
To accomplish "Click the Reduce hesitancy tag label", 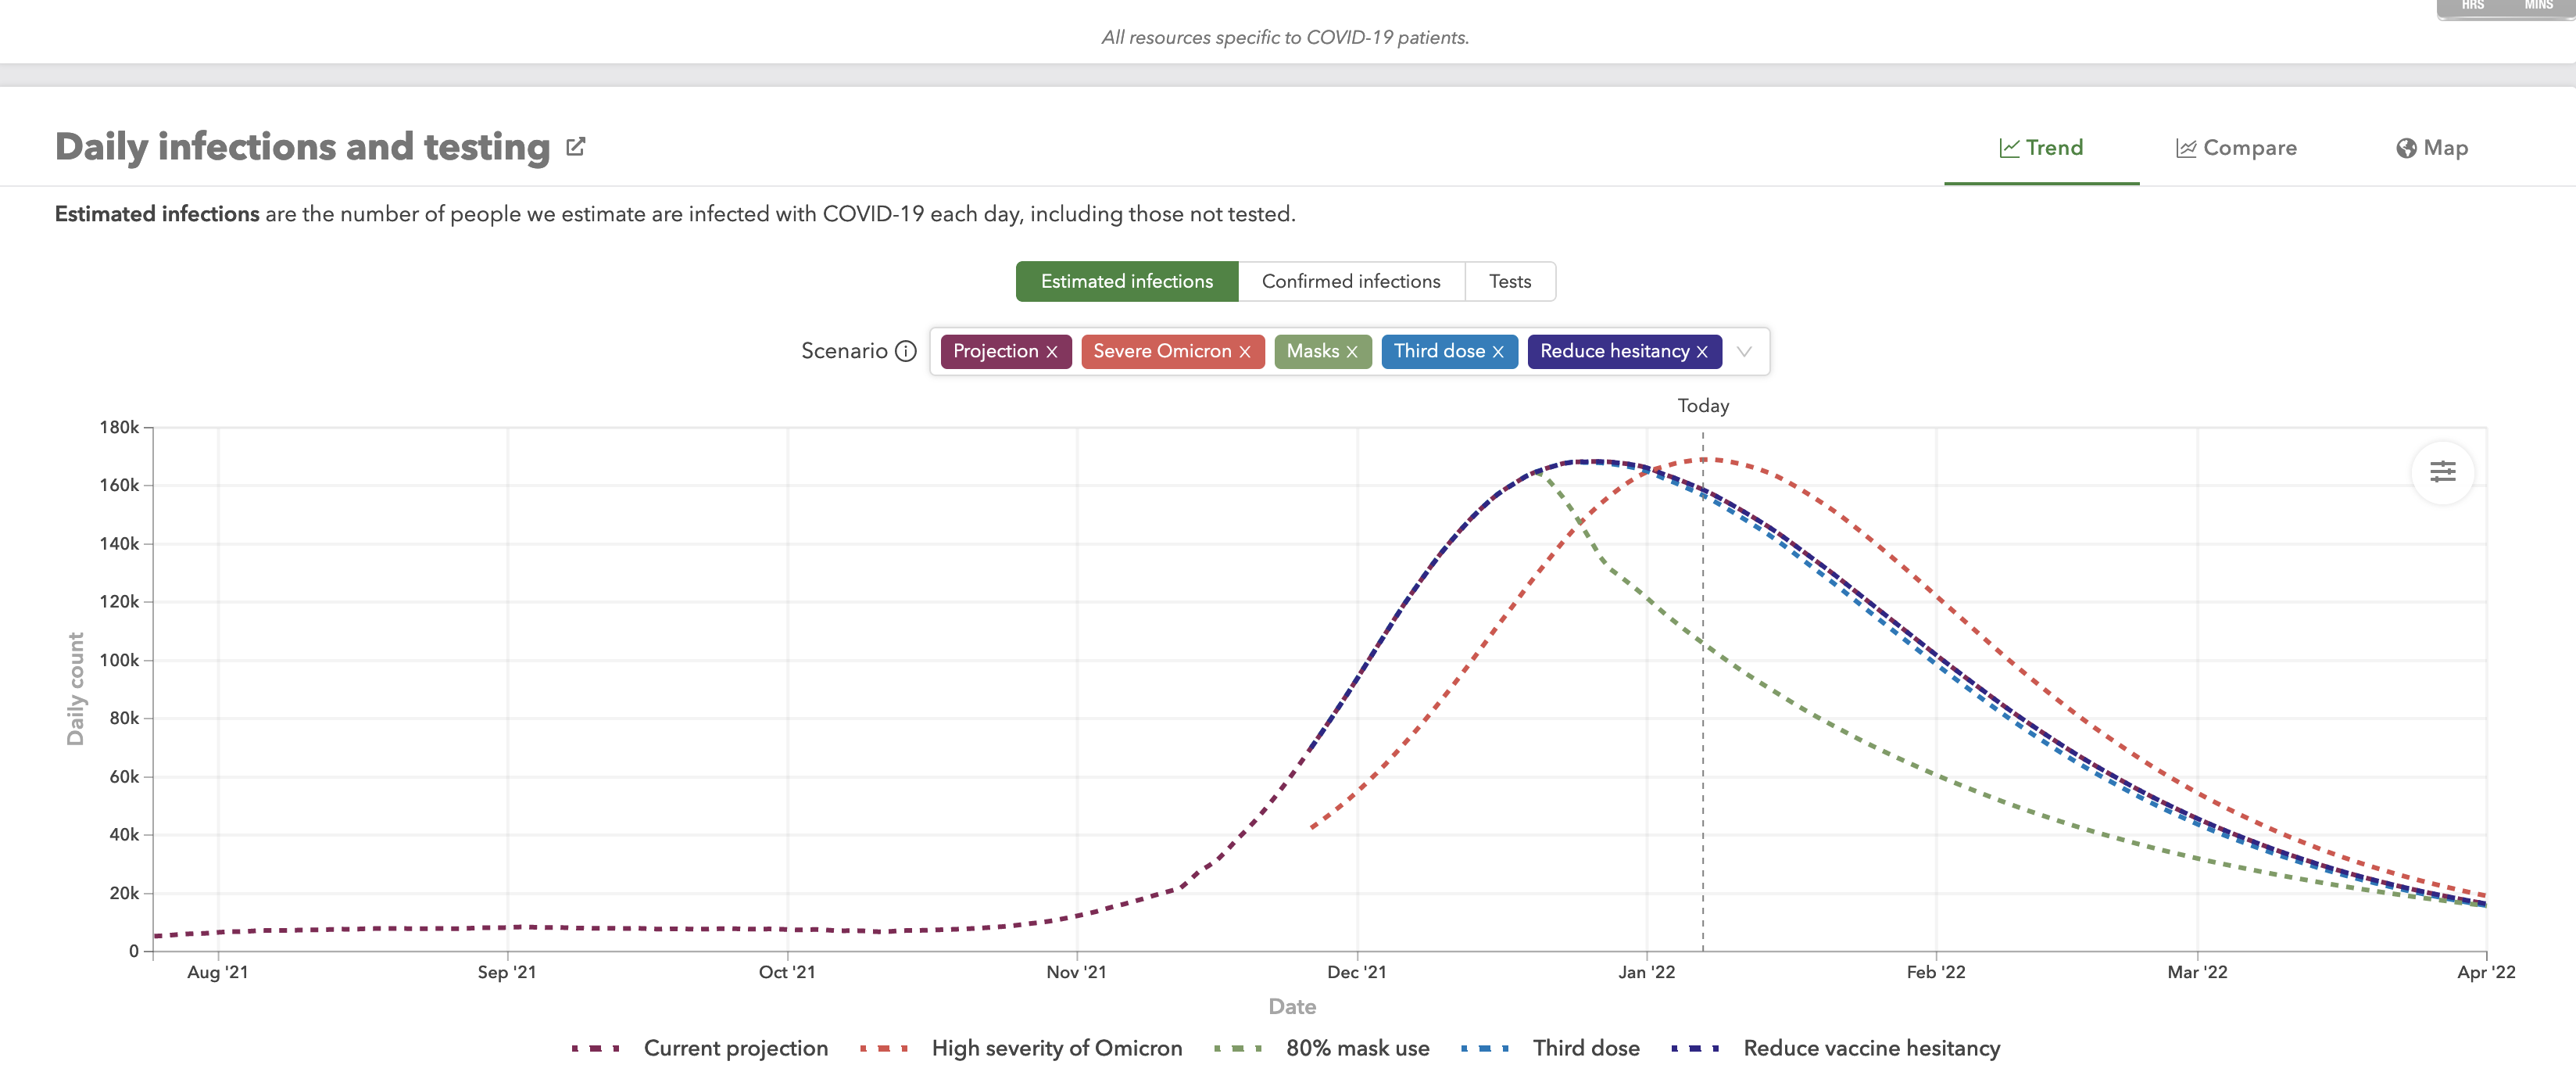I will pyautogui.click(x=1614, y=351).
